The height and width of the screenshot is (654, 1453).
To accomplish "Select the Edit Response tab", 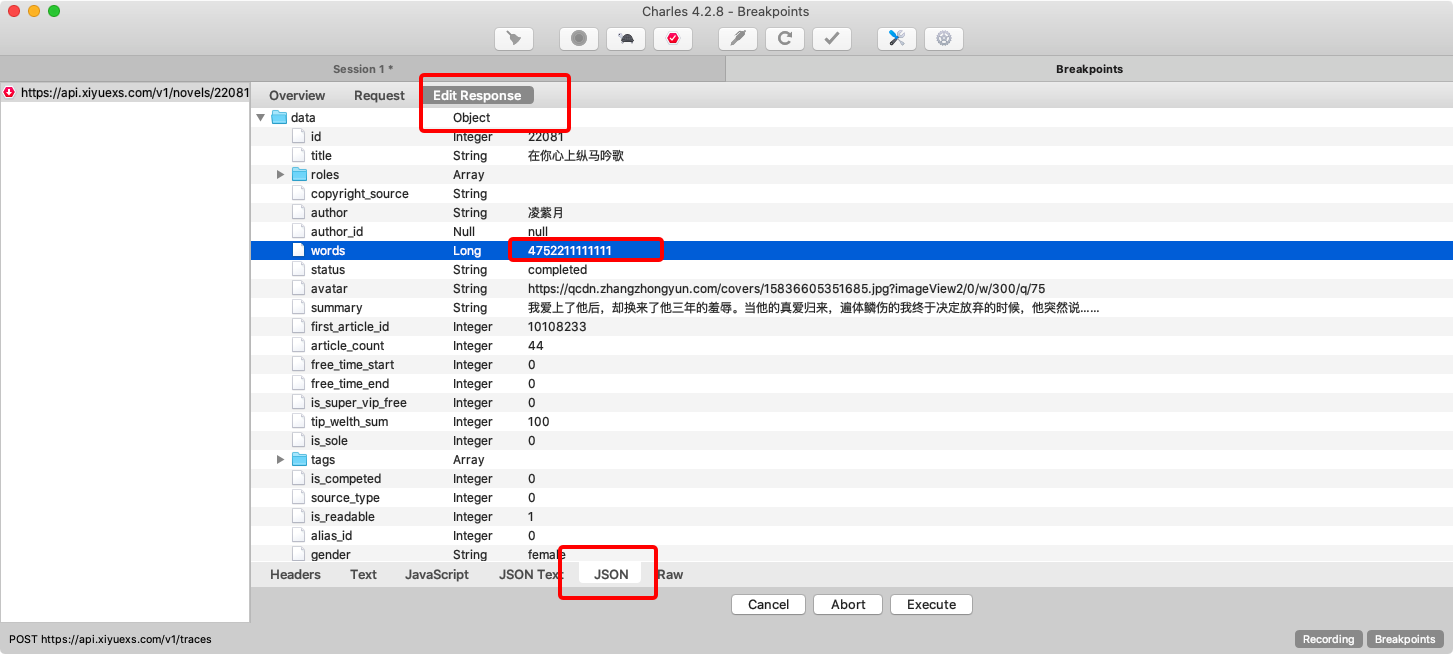I will click(x=477, y=96).
